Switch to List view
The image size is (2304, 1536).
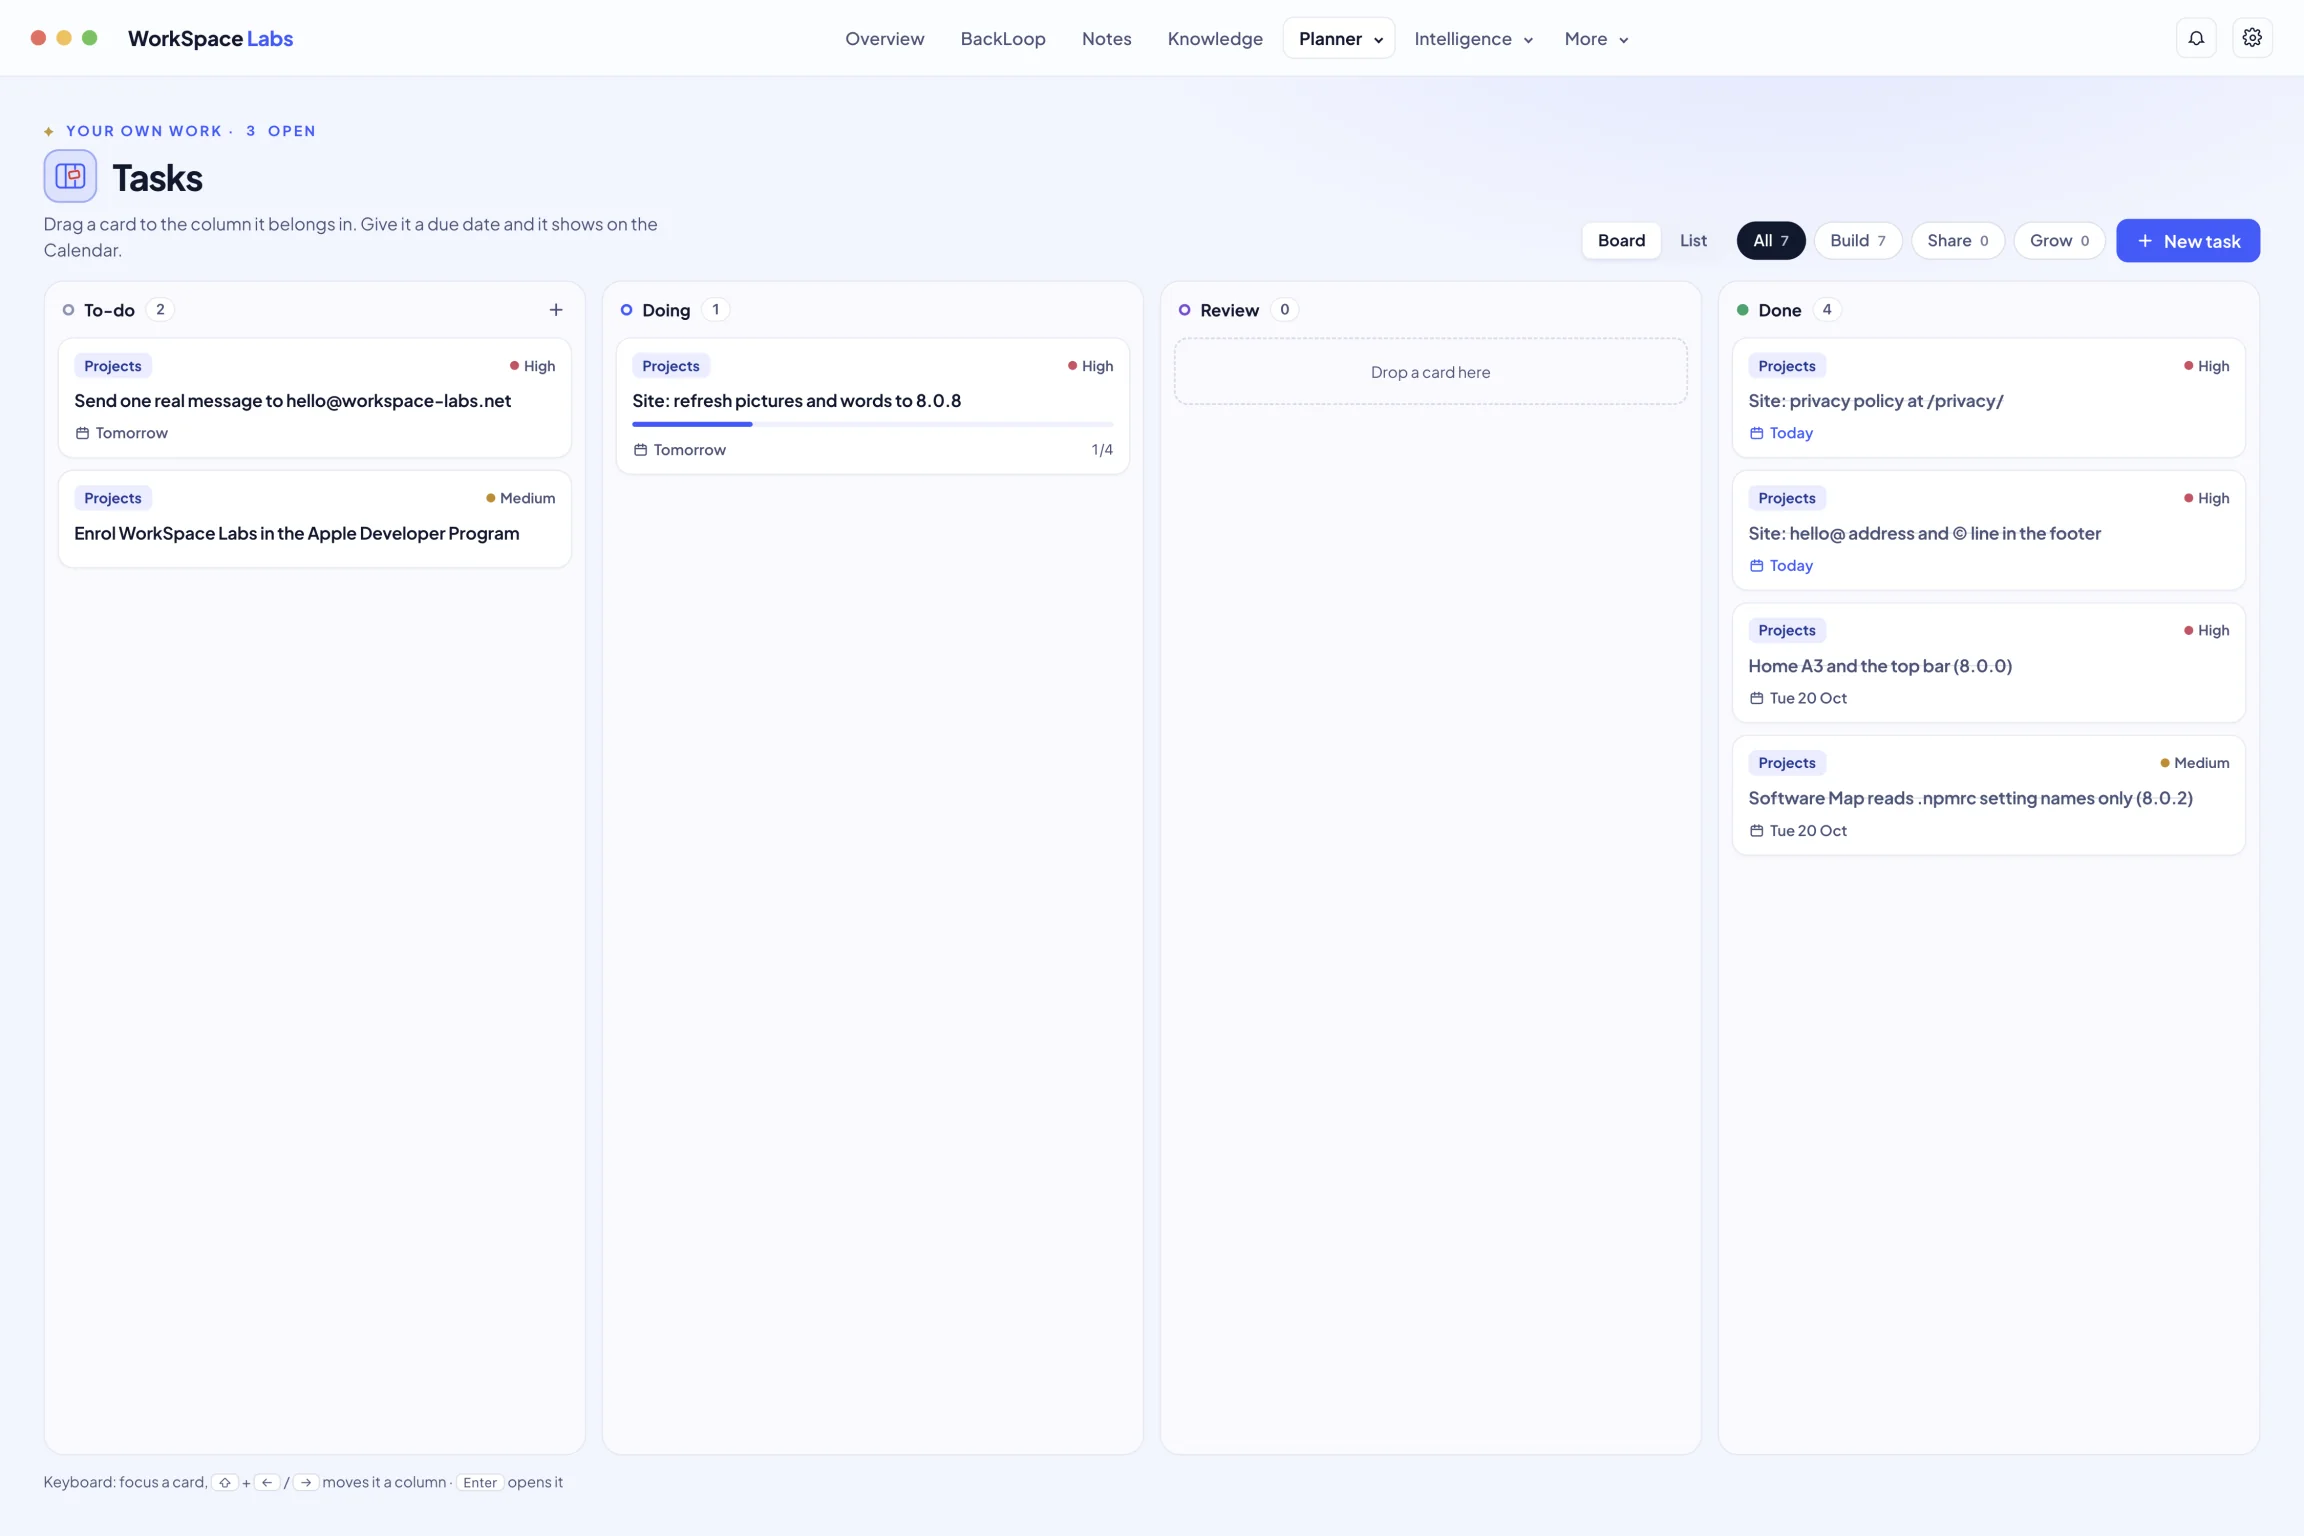[1693, 240]
